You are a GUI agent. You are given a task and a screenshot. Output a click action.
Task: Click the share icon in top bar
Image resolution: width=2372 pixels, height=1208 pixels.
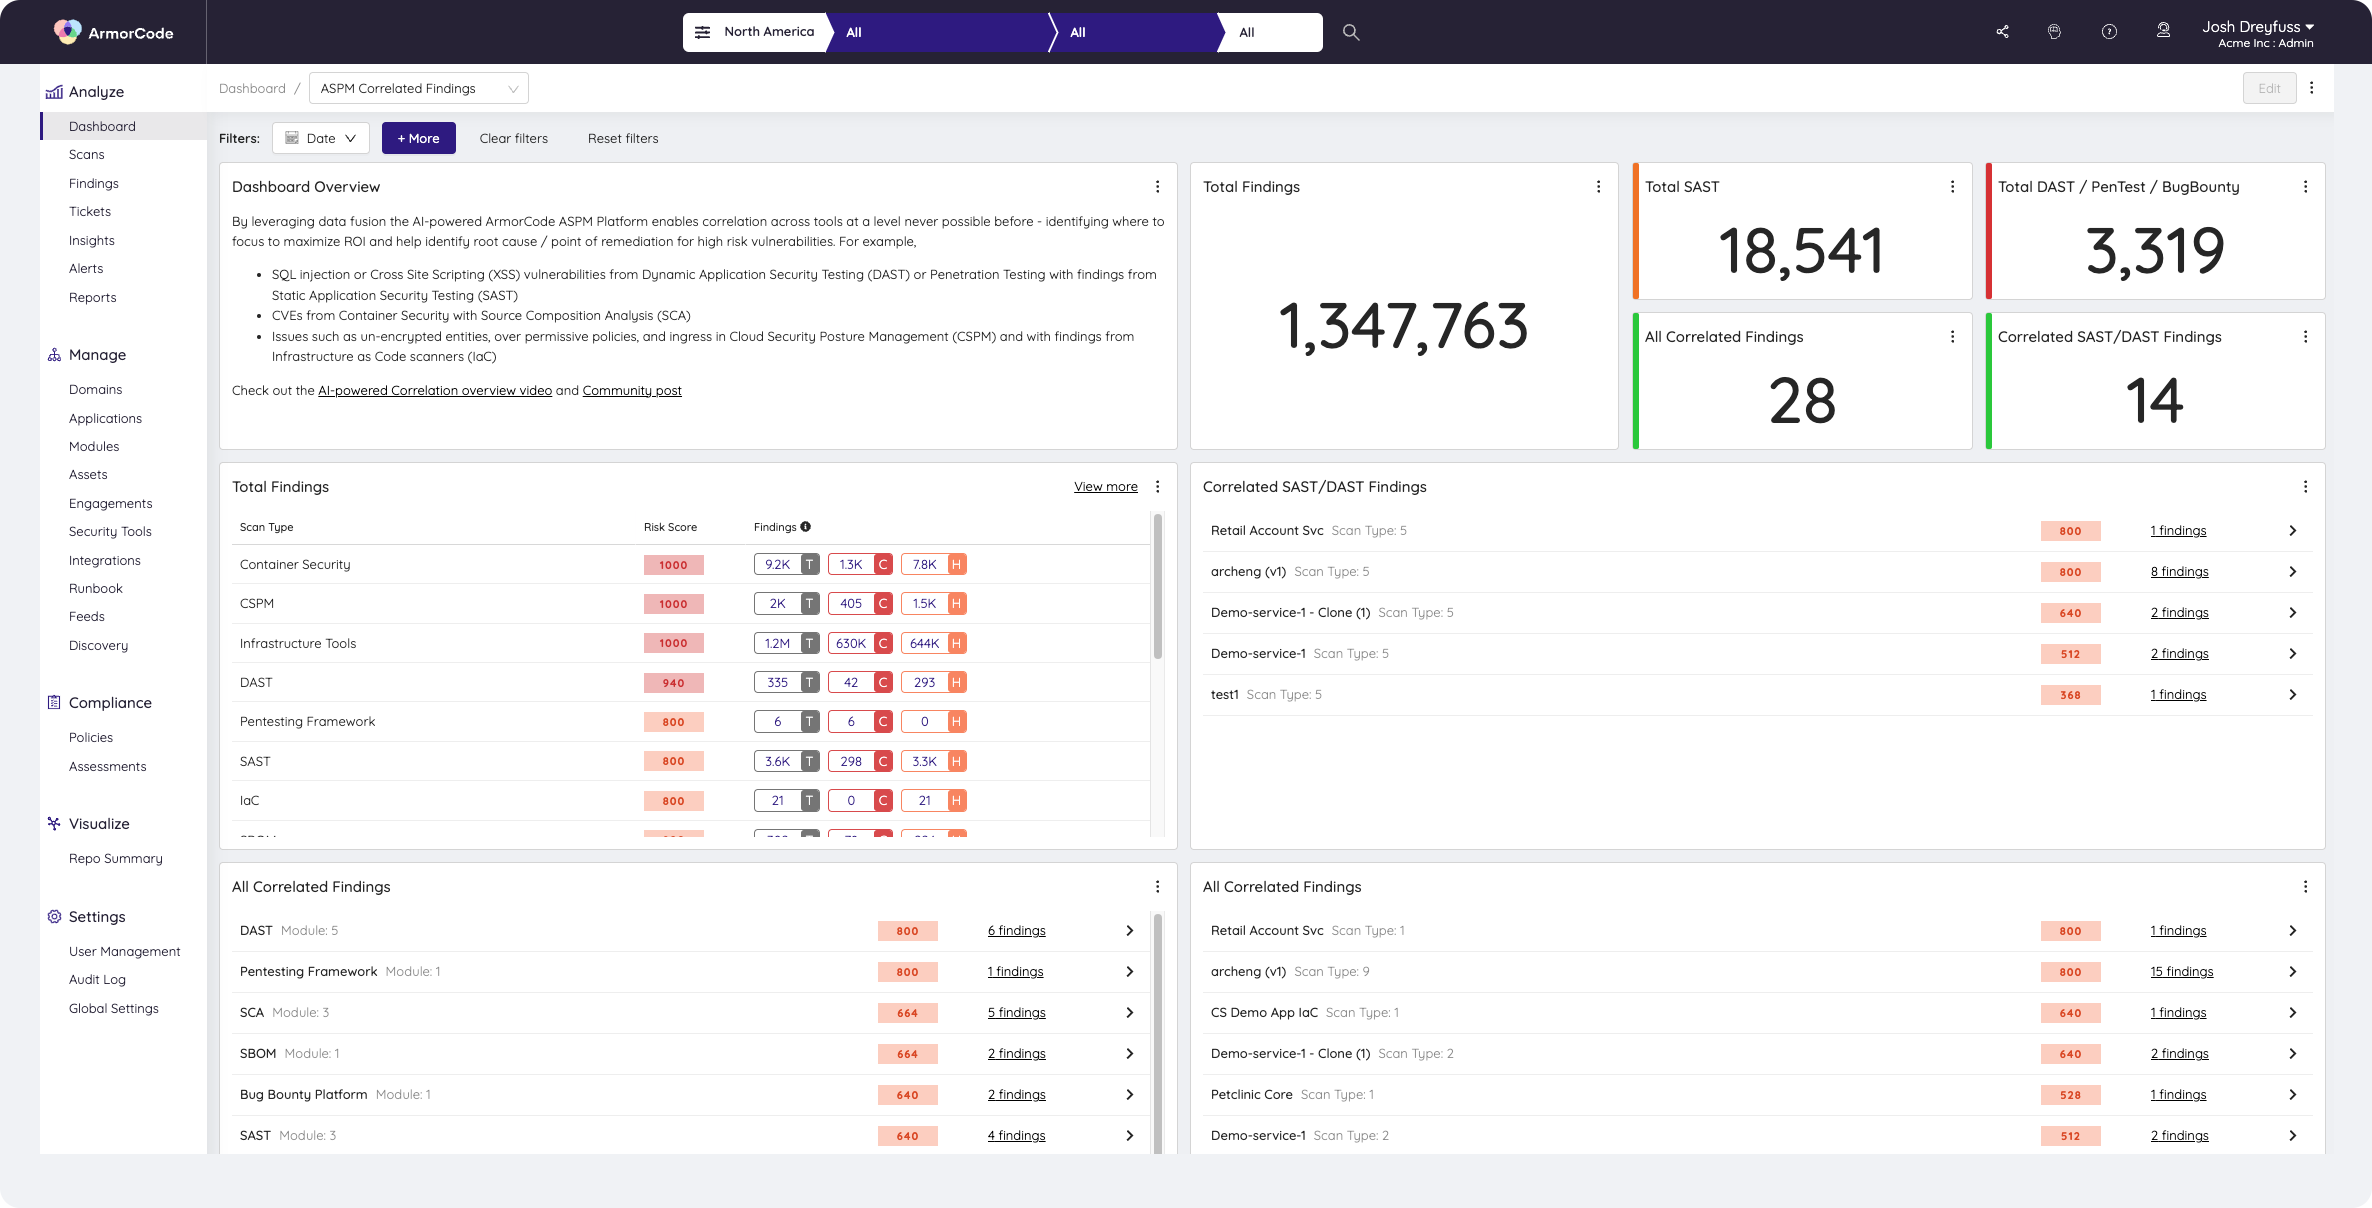[x=2002, y=32]
